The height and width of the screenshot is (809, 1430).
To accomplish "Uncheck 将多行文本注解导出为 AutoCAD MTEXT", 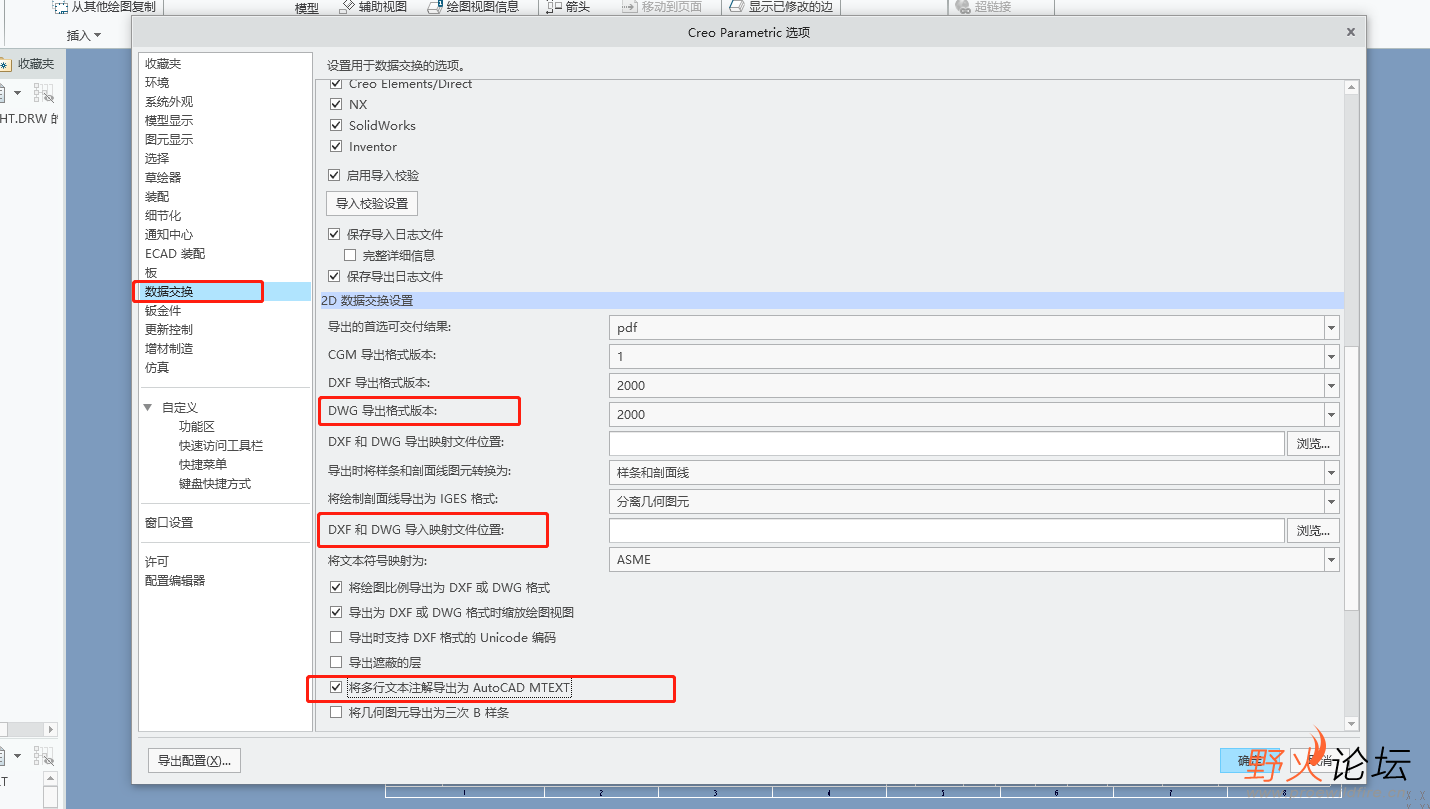I will coord(336,687).
